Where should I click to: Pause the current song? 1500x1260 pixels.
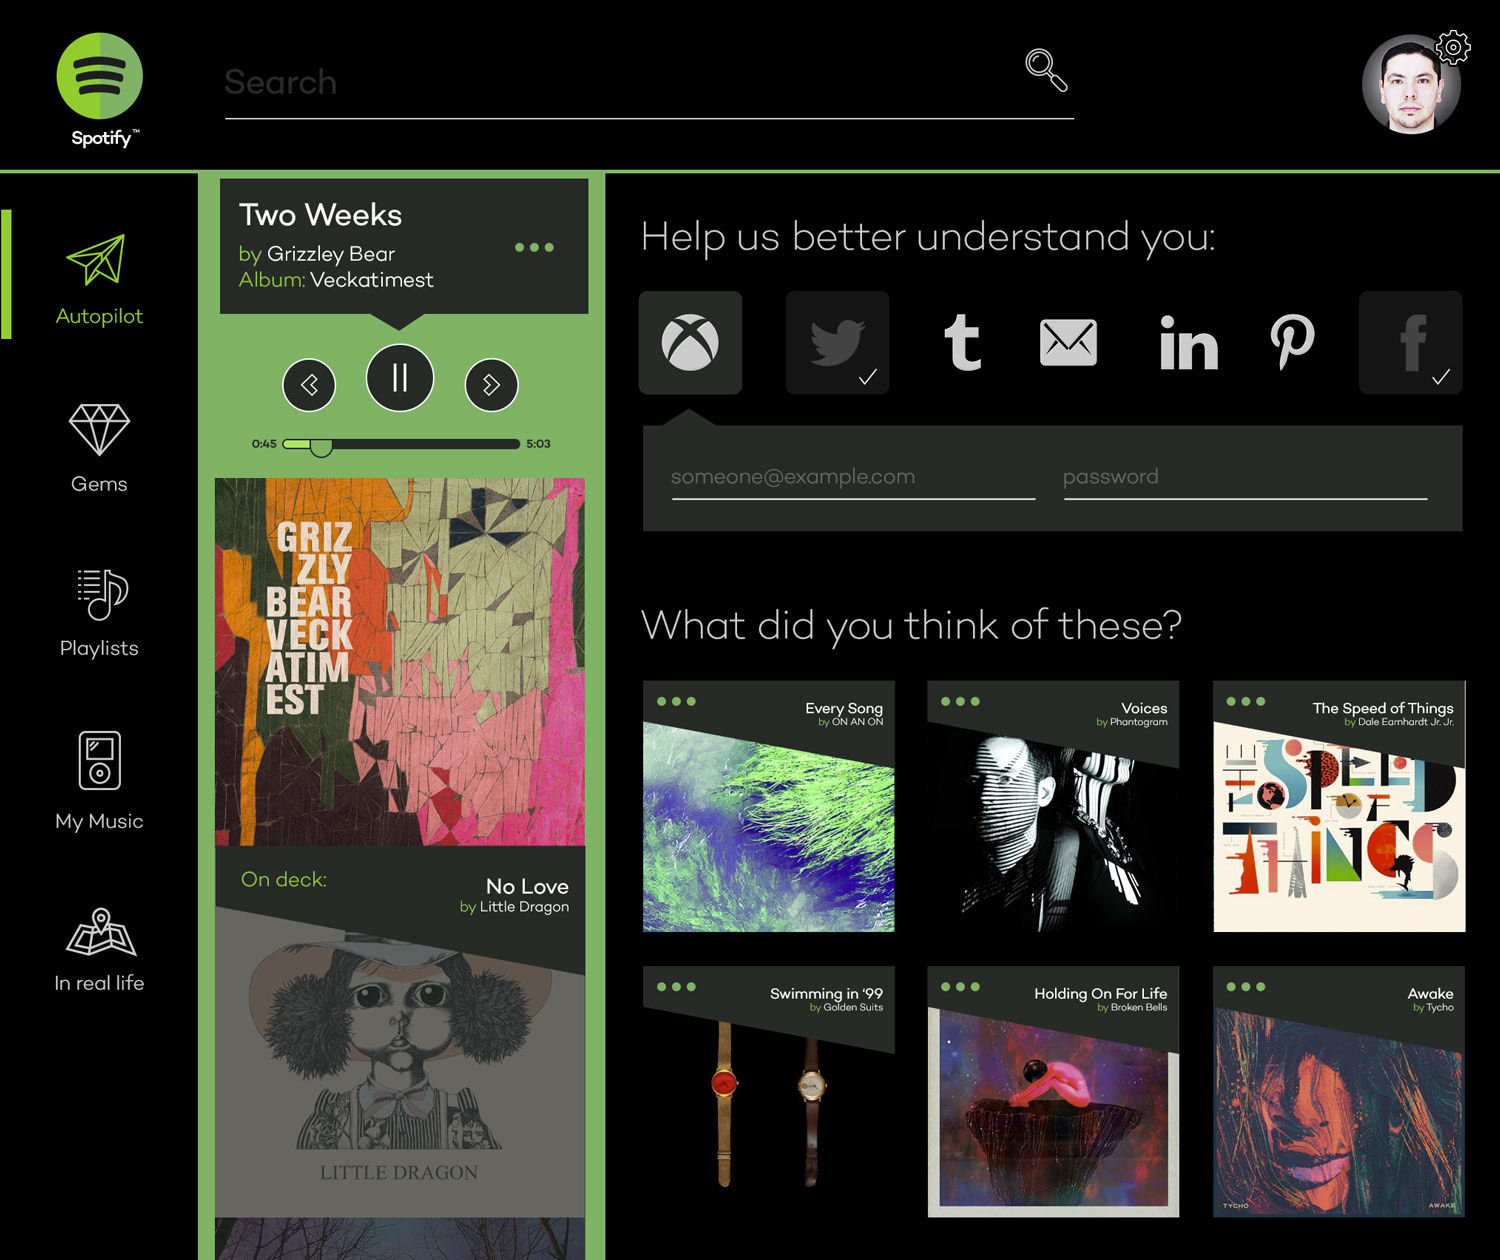400,378
